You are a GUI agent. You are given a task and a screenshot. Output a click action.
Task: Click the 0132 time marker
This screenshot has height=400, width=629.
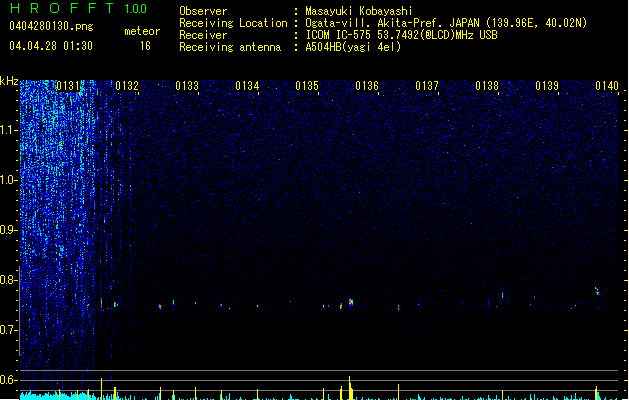(127, 86)
